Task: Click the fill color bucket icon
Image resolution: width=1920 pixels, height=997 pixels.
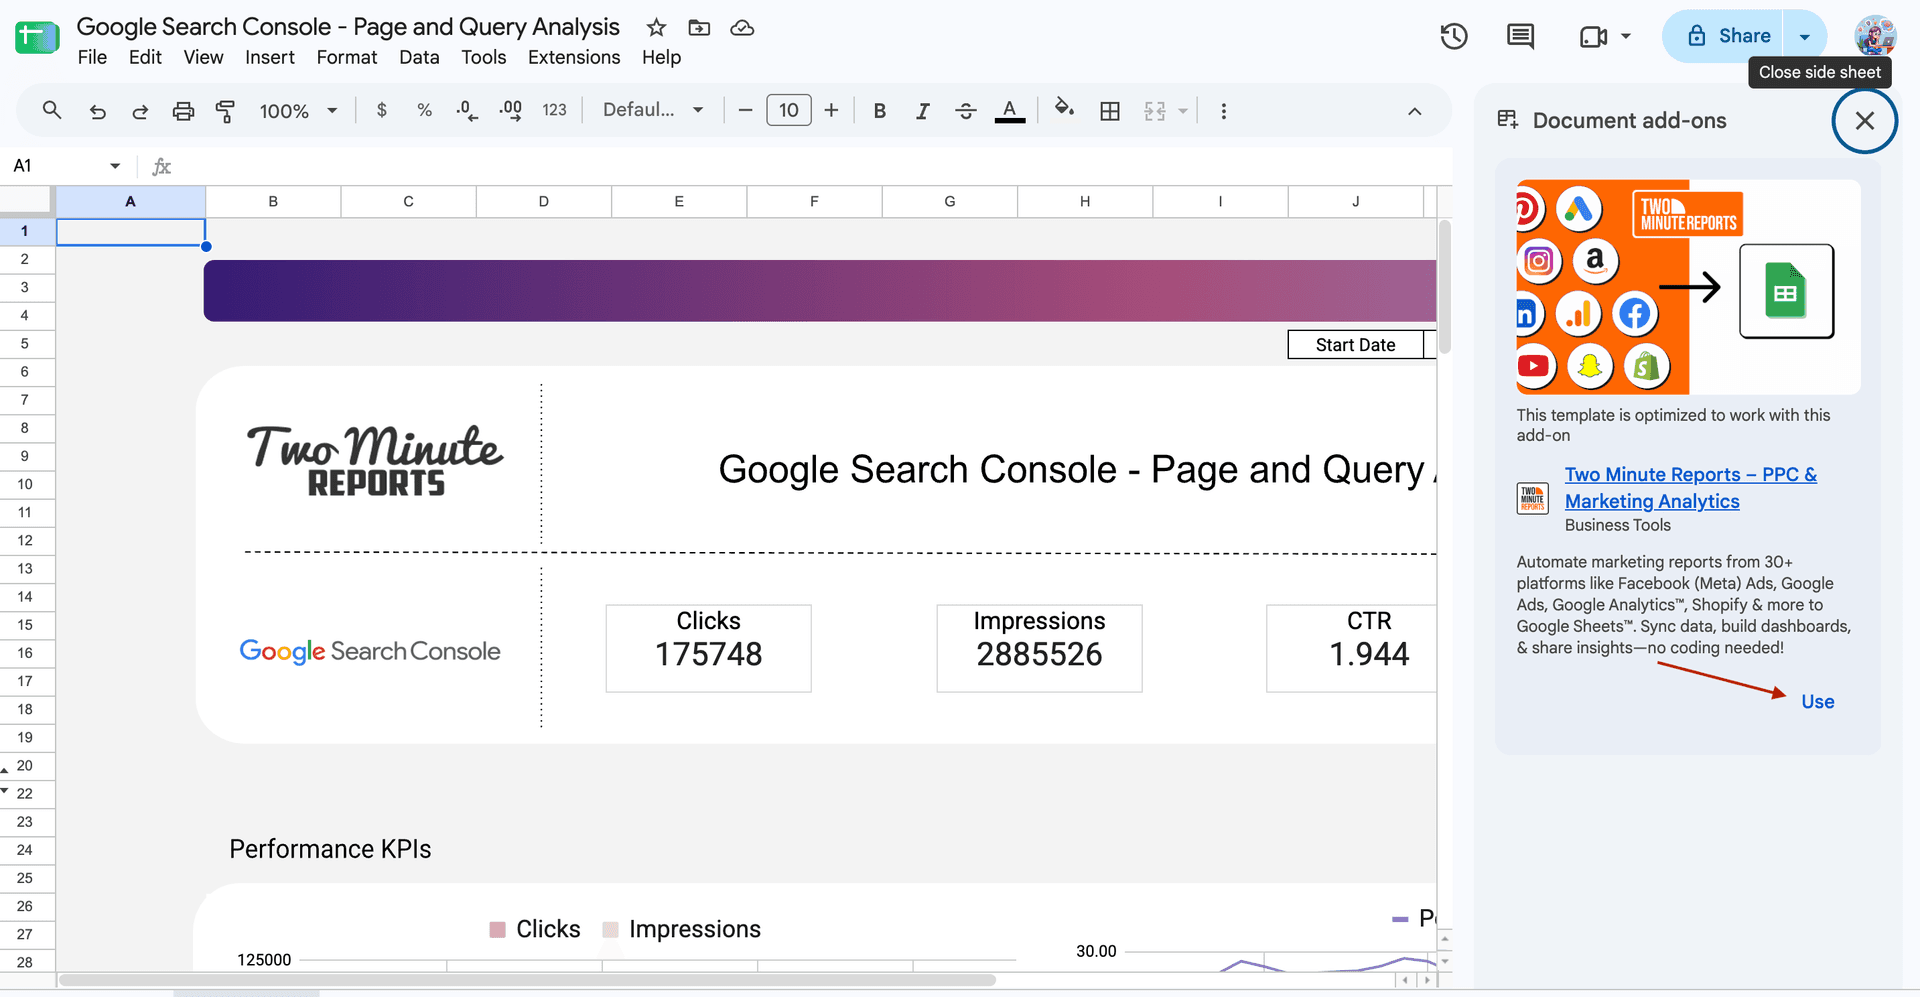Action: coord(1064,109)
